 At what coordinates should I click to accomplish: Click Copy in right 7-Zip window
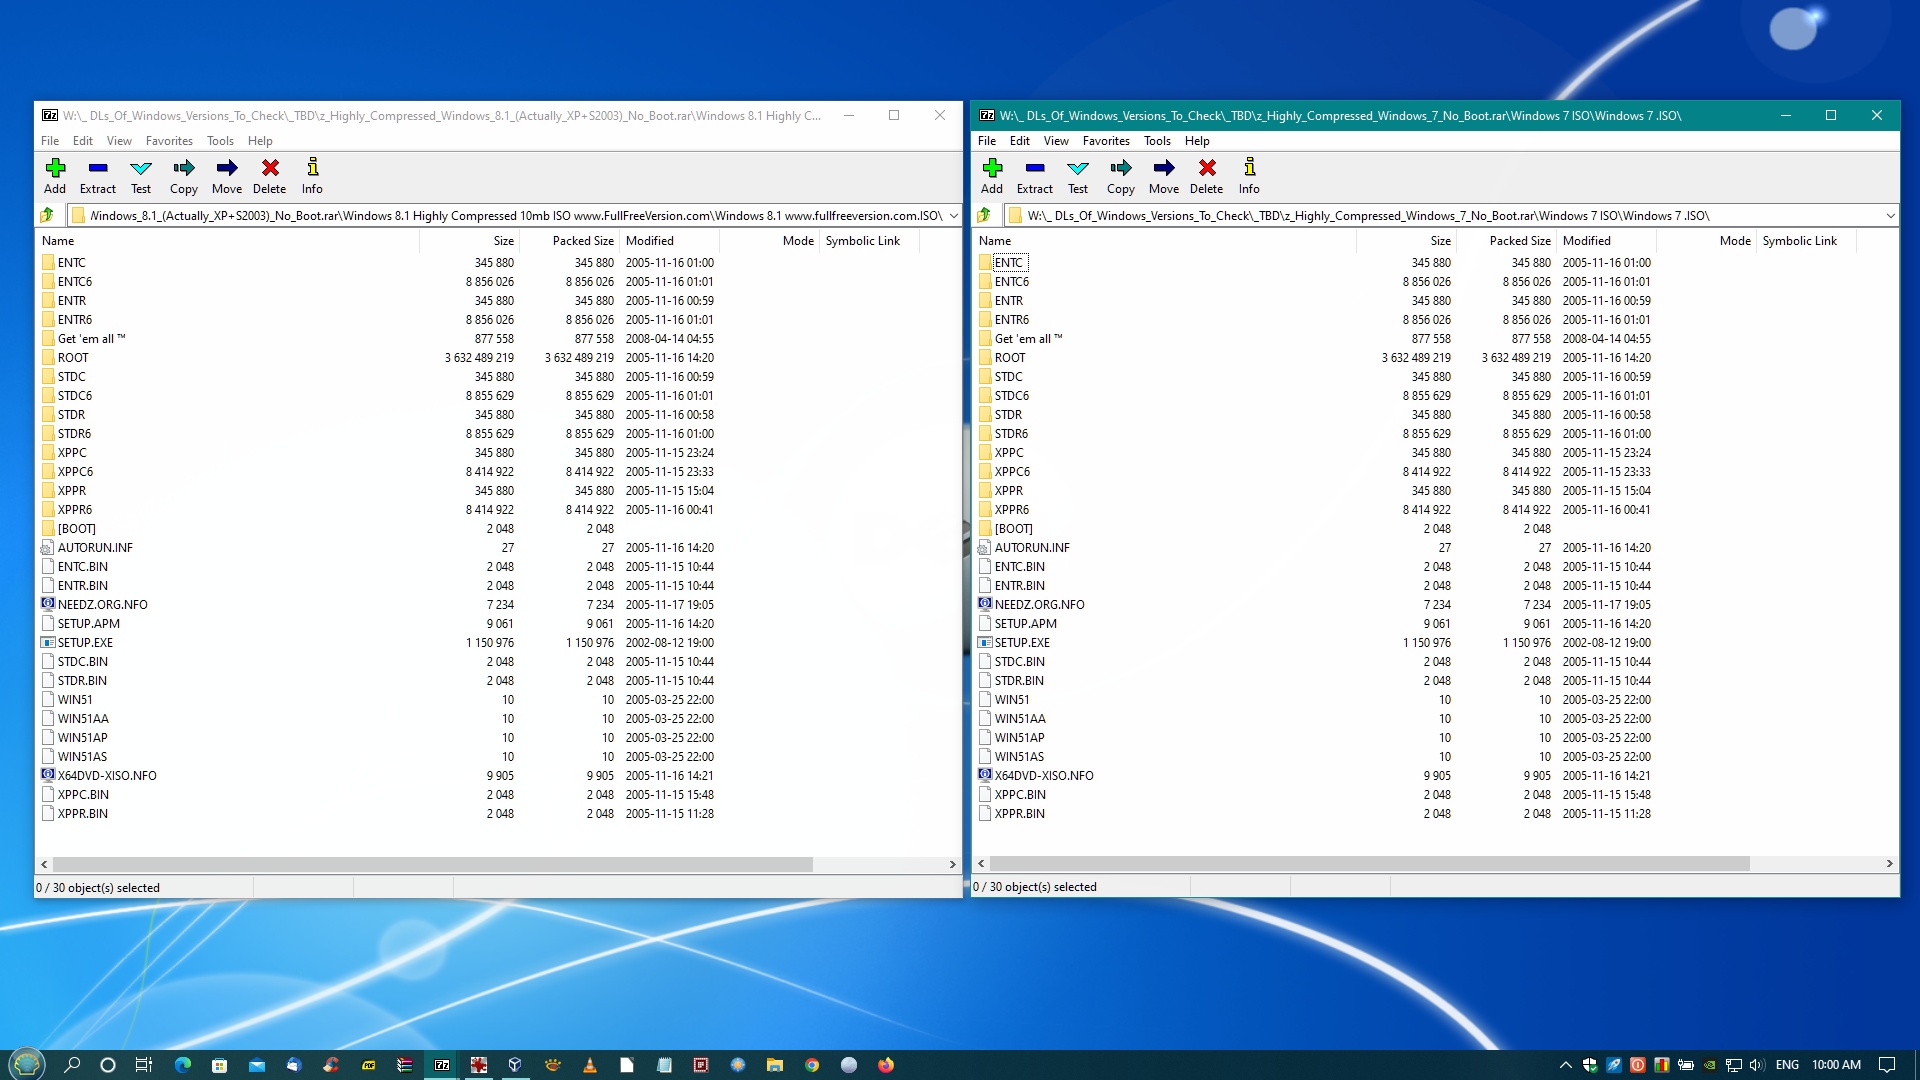(x=1121, y=176)
